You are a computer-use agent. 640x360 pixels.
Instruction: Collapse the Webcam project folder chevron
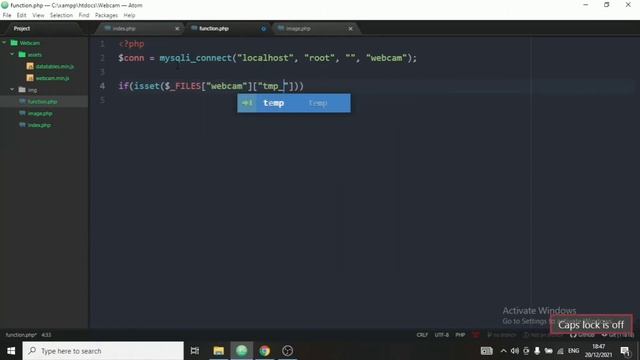click(x=4, y=42)
